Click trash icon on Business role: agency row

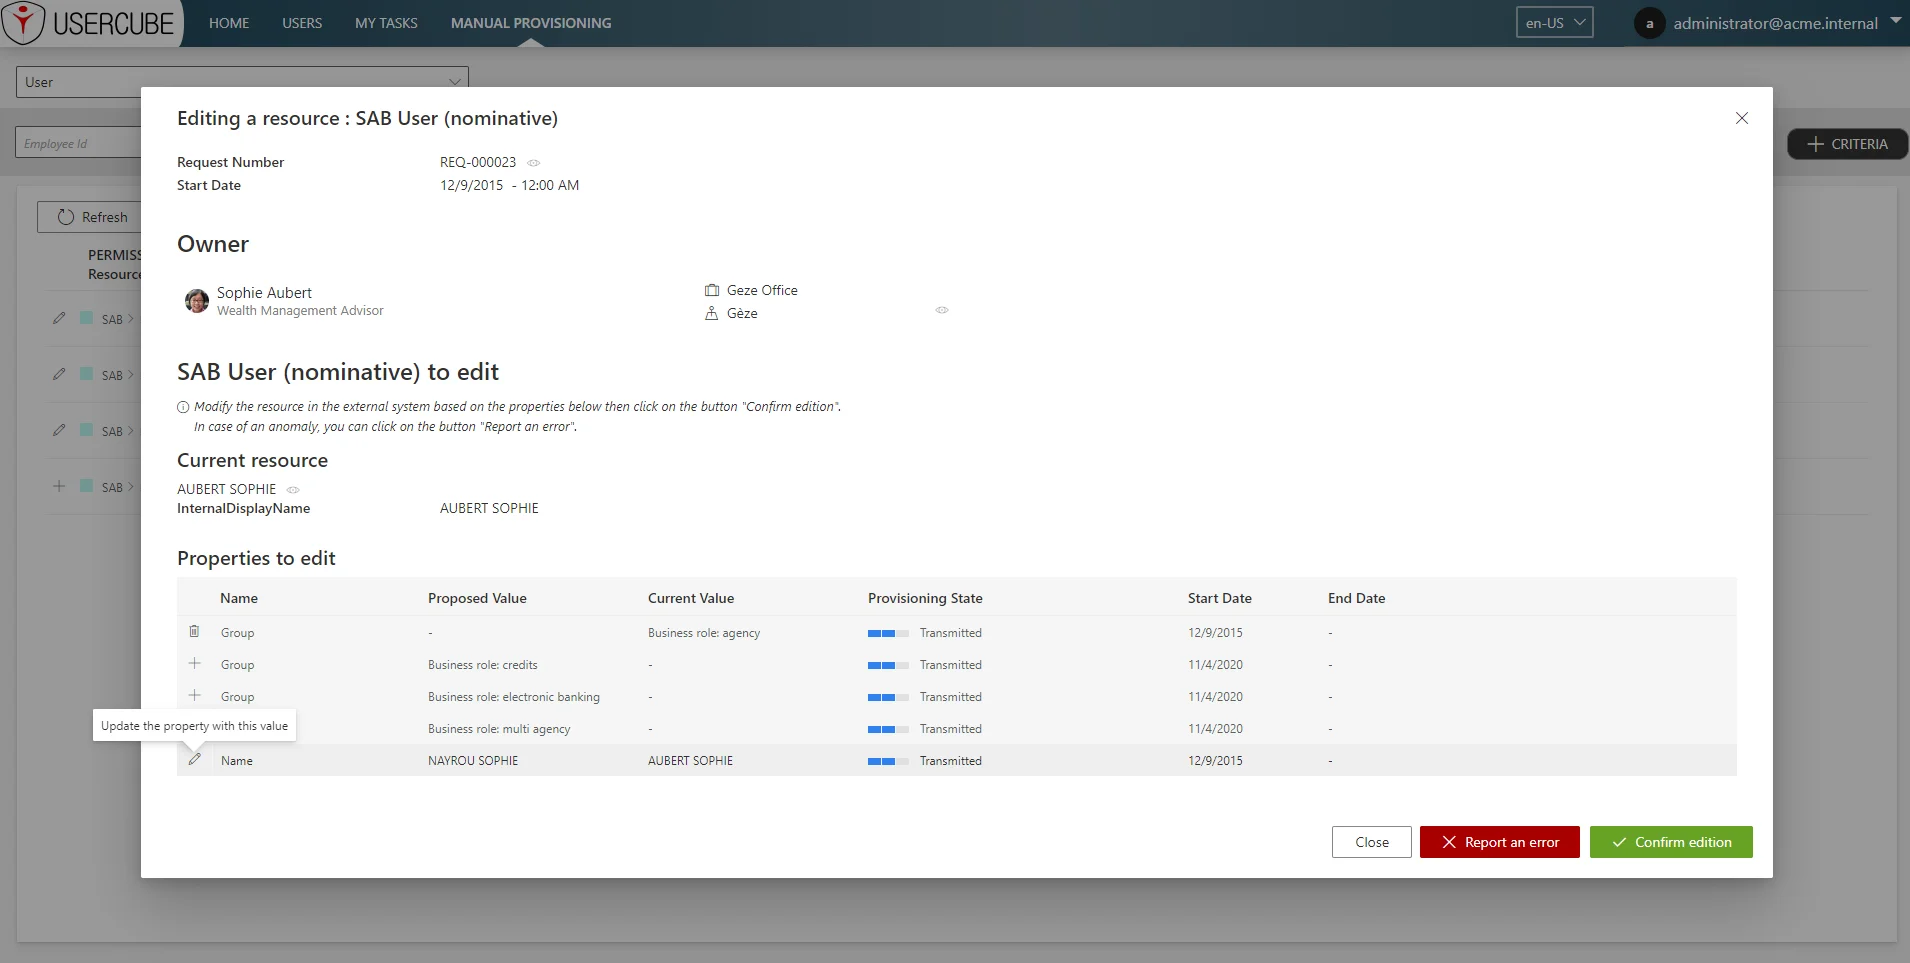195,631
